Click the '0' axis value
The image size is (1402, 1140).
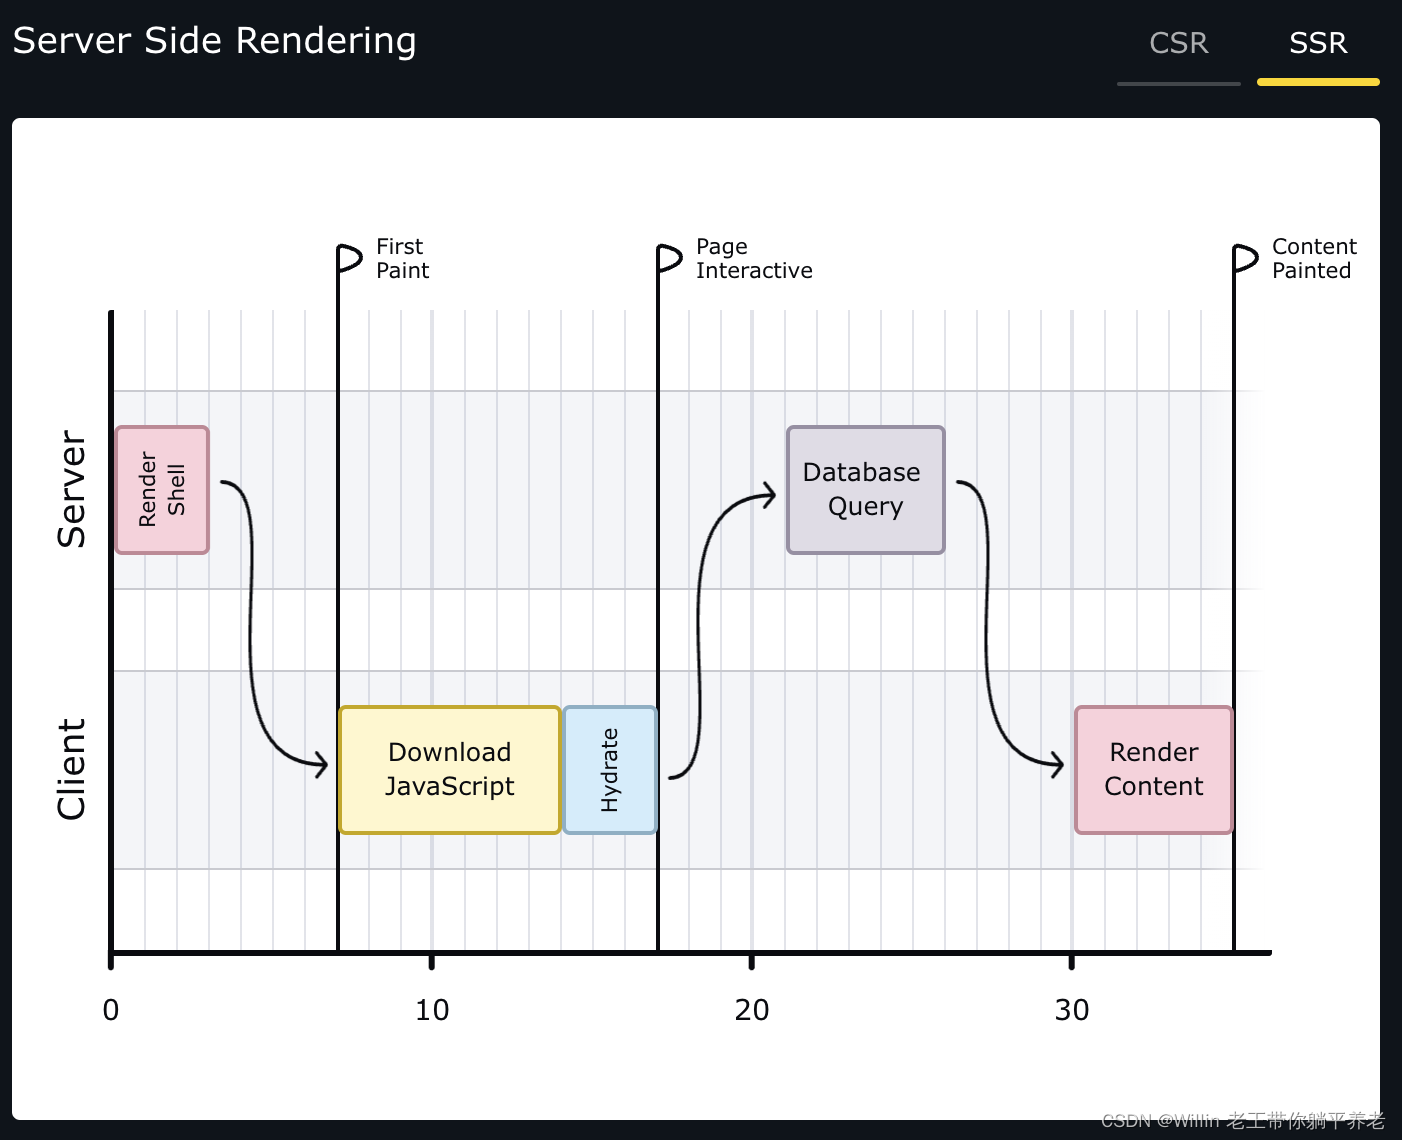[x=111, y=1010]
